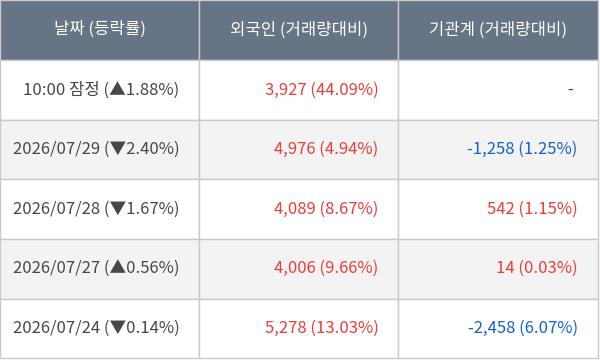The image size is (600, 360).
Task: Click foreign value 4,976 (4.94%)
Action: point(326,148)
